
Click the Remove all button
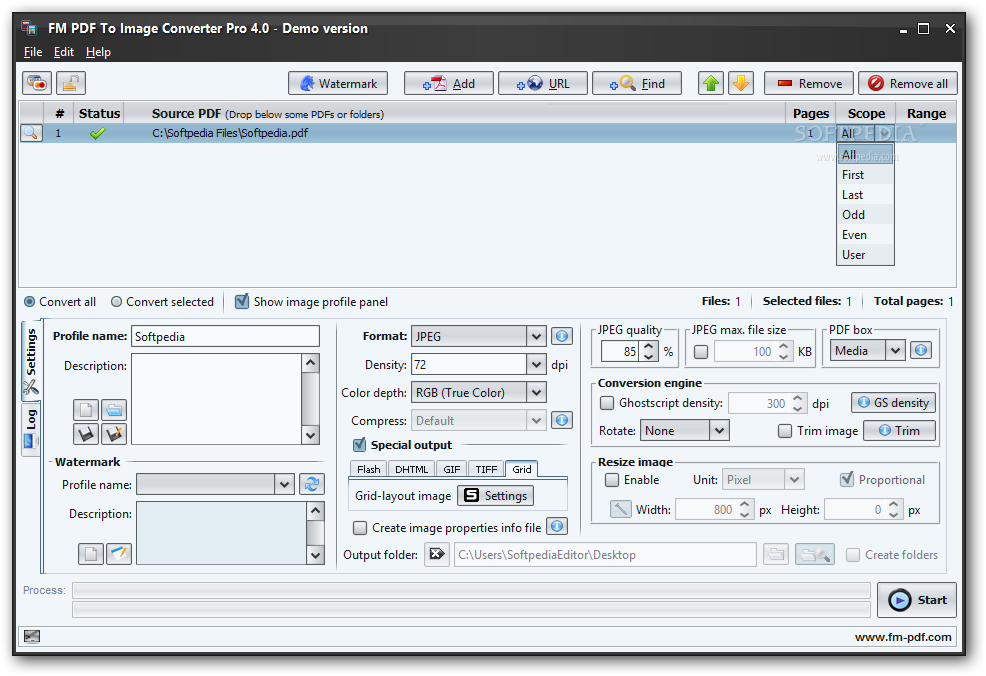click(x=907, y=83)
